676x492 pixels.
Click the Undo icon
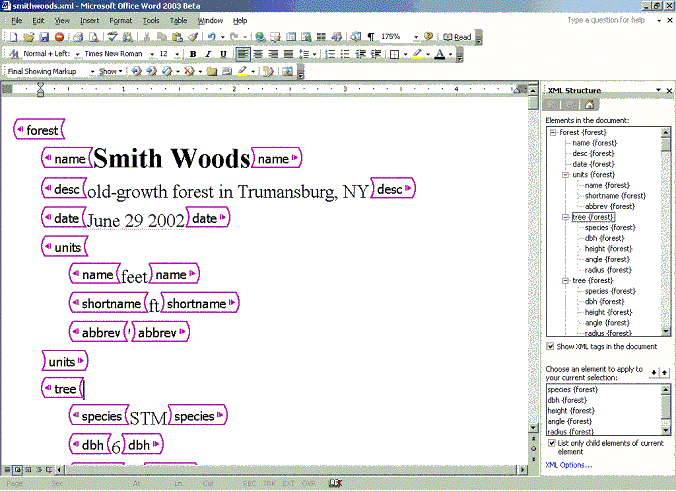click(212, 37)
